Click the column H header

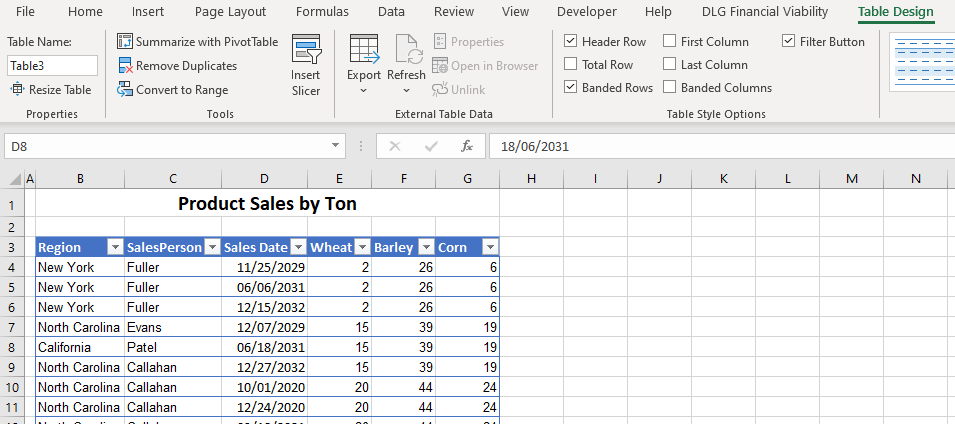pyautogui.click(x=531, y=179)
